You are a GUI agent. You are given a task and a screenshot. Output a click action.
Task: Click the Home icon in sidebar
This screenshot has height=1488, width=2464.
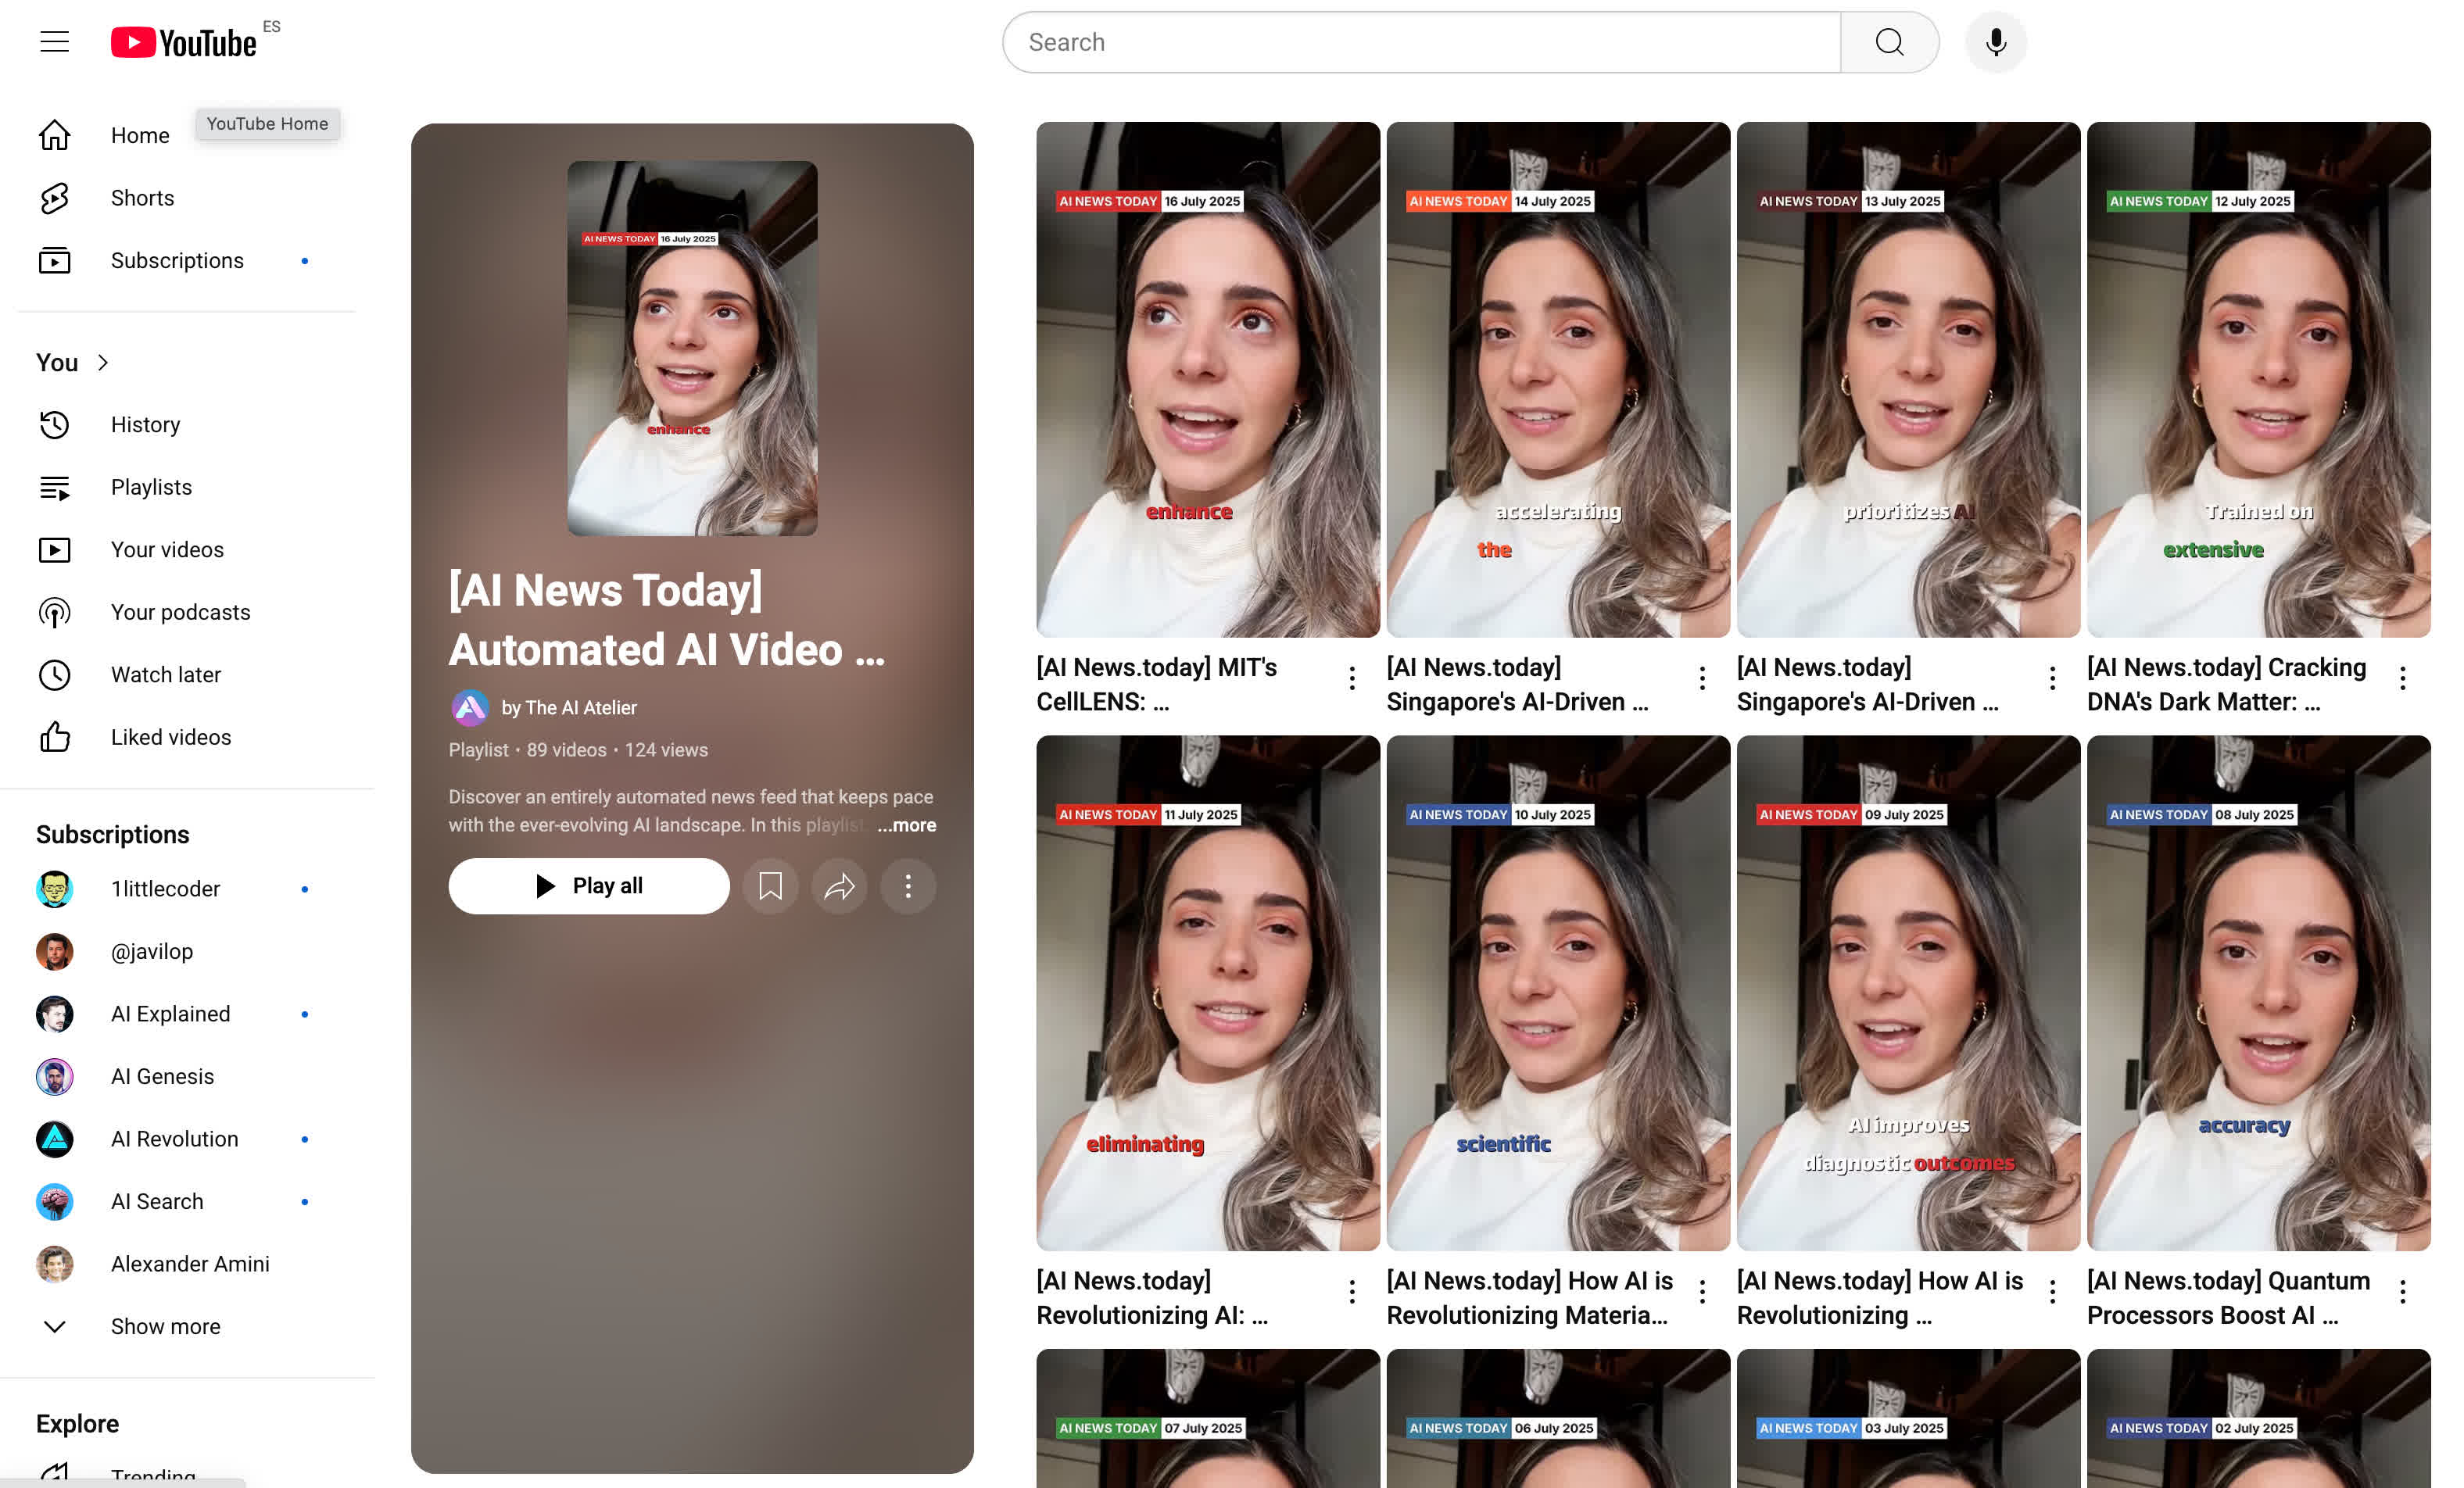pyautogui.click(x=54, y=135)
